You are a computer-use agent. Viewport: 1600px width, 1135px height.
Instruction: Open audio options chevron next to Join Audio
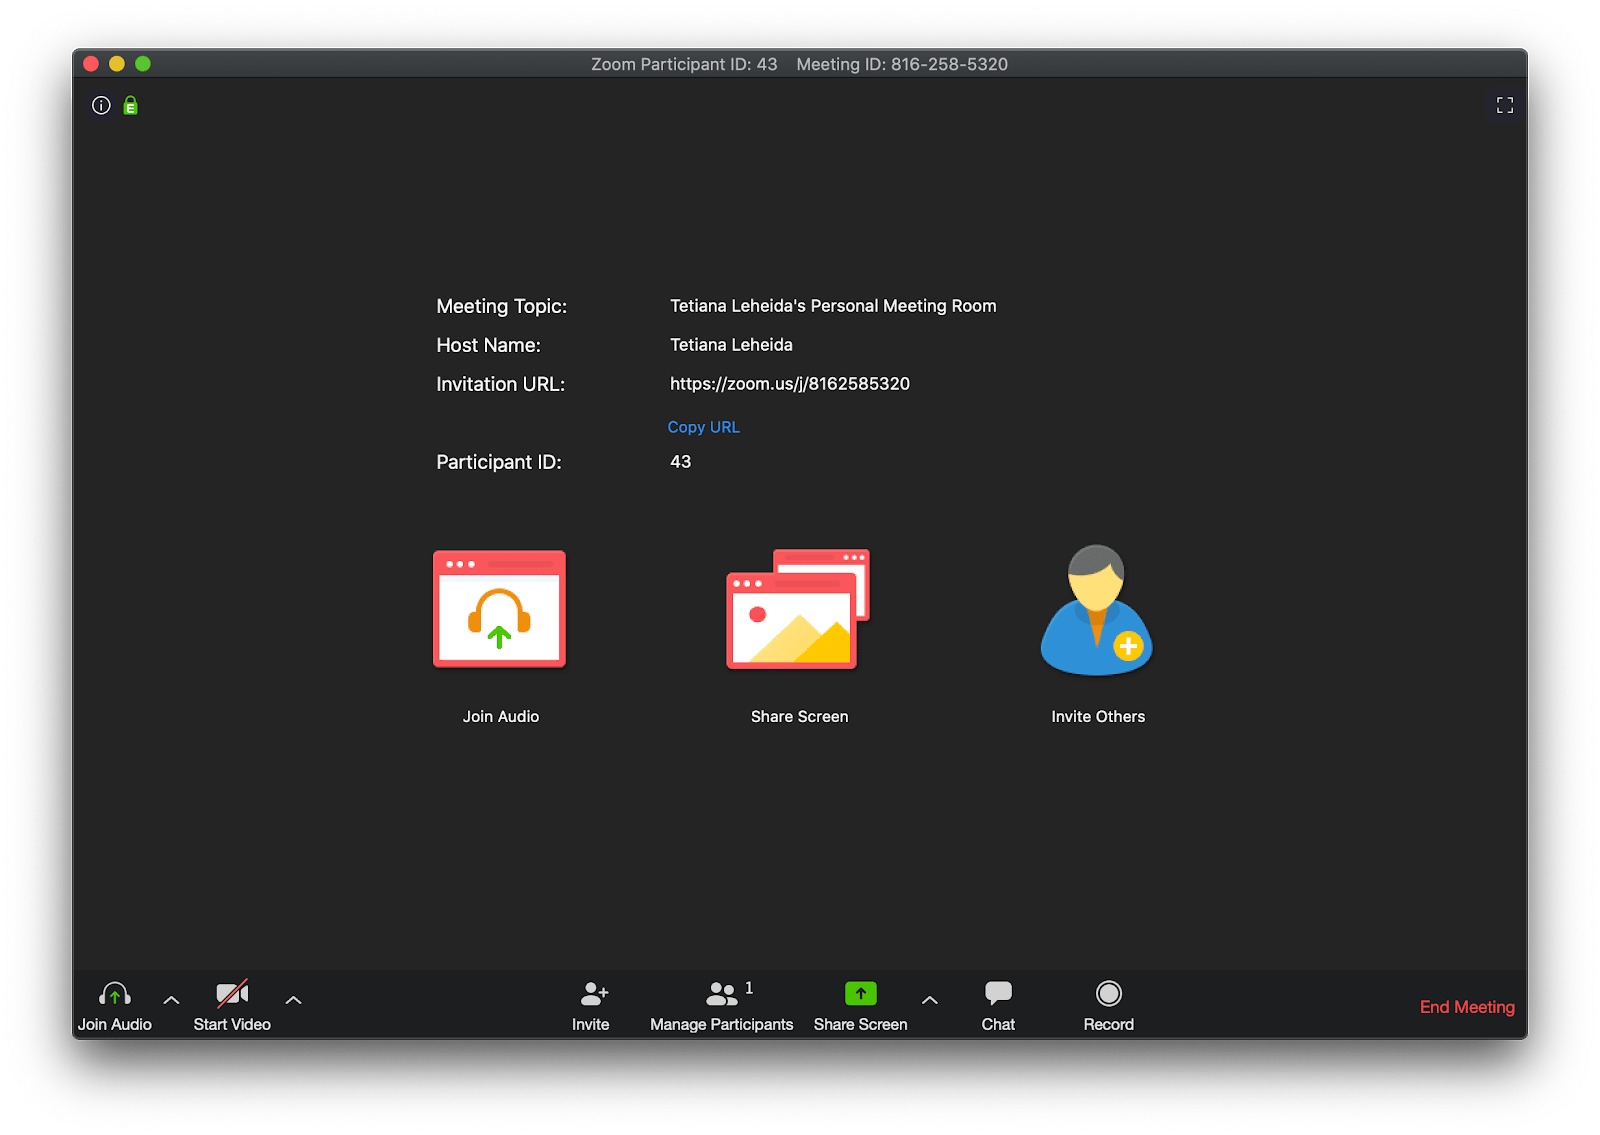click(172, 1000)
